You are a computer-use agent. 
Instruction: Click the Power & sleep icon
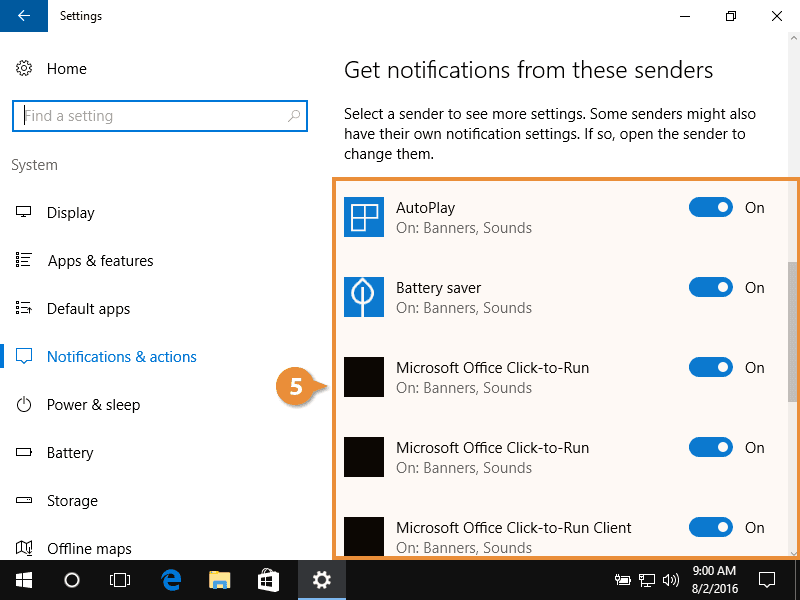tap(23, 405)
